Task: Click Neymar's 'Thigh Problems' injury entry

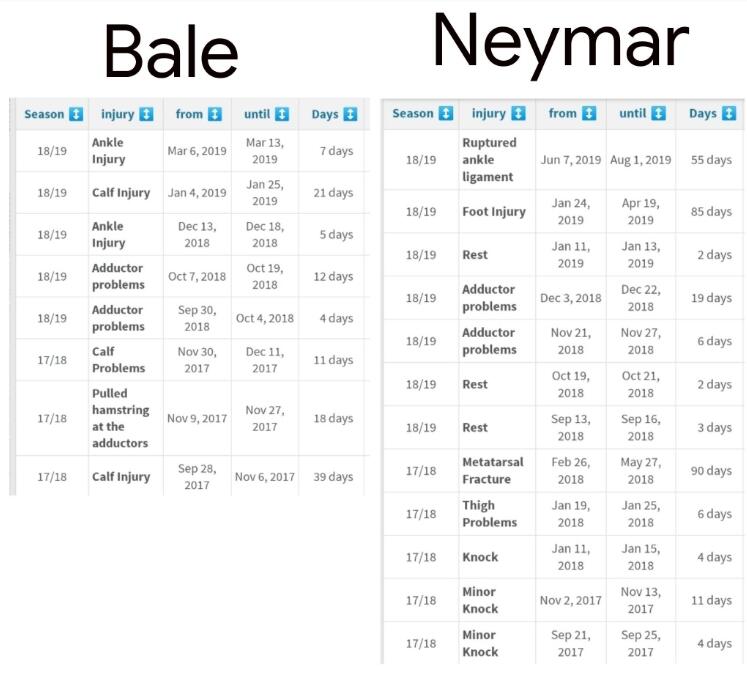Action: pos(489,513)
